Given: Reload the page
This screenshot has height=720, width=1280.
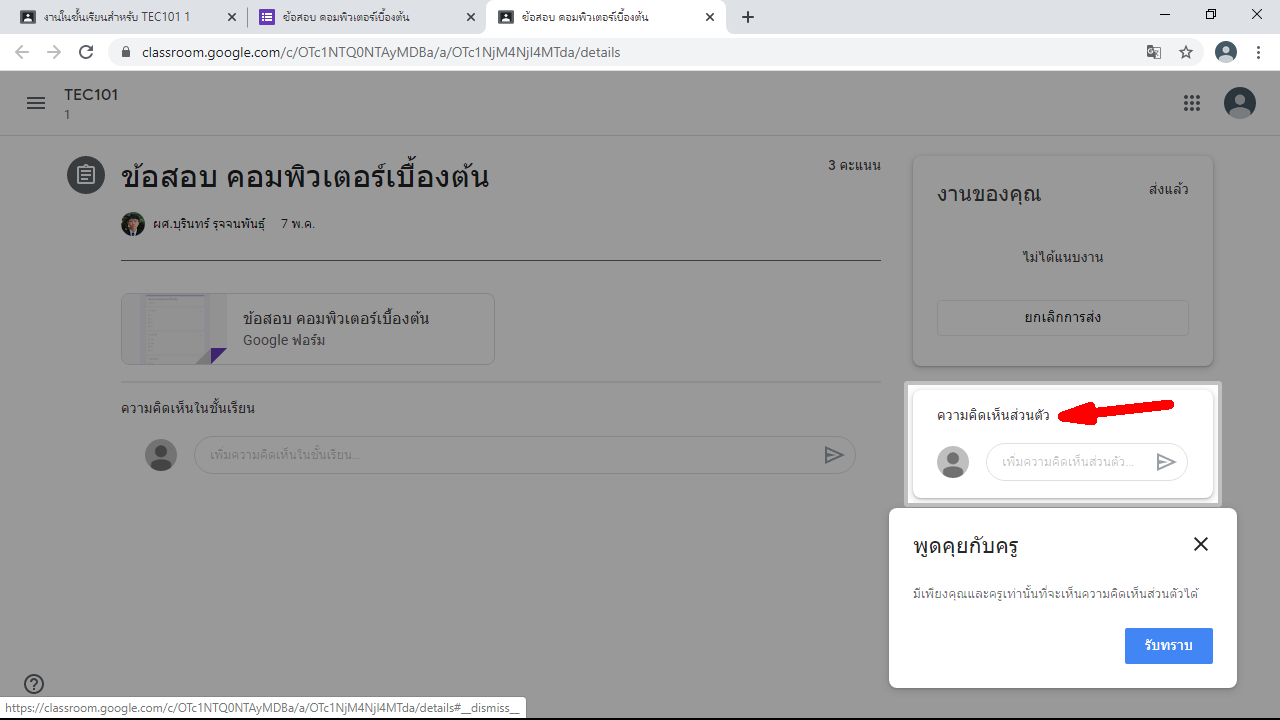Looking at the screenshot, I should (x=86, y=52).
